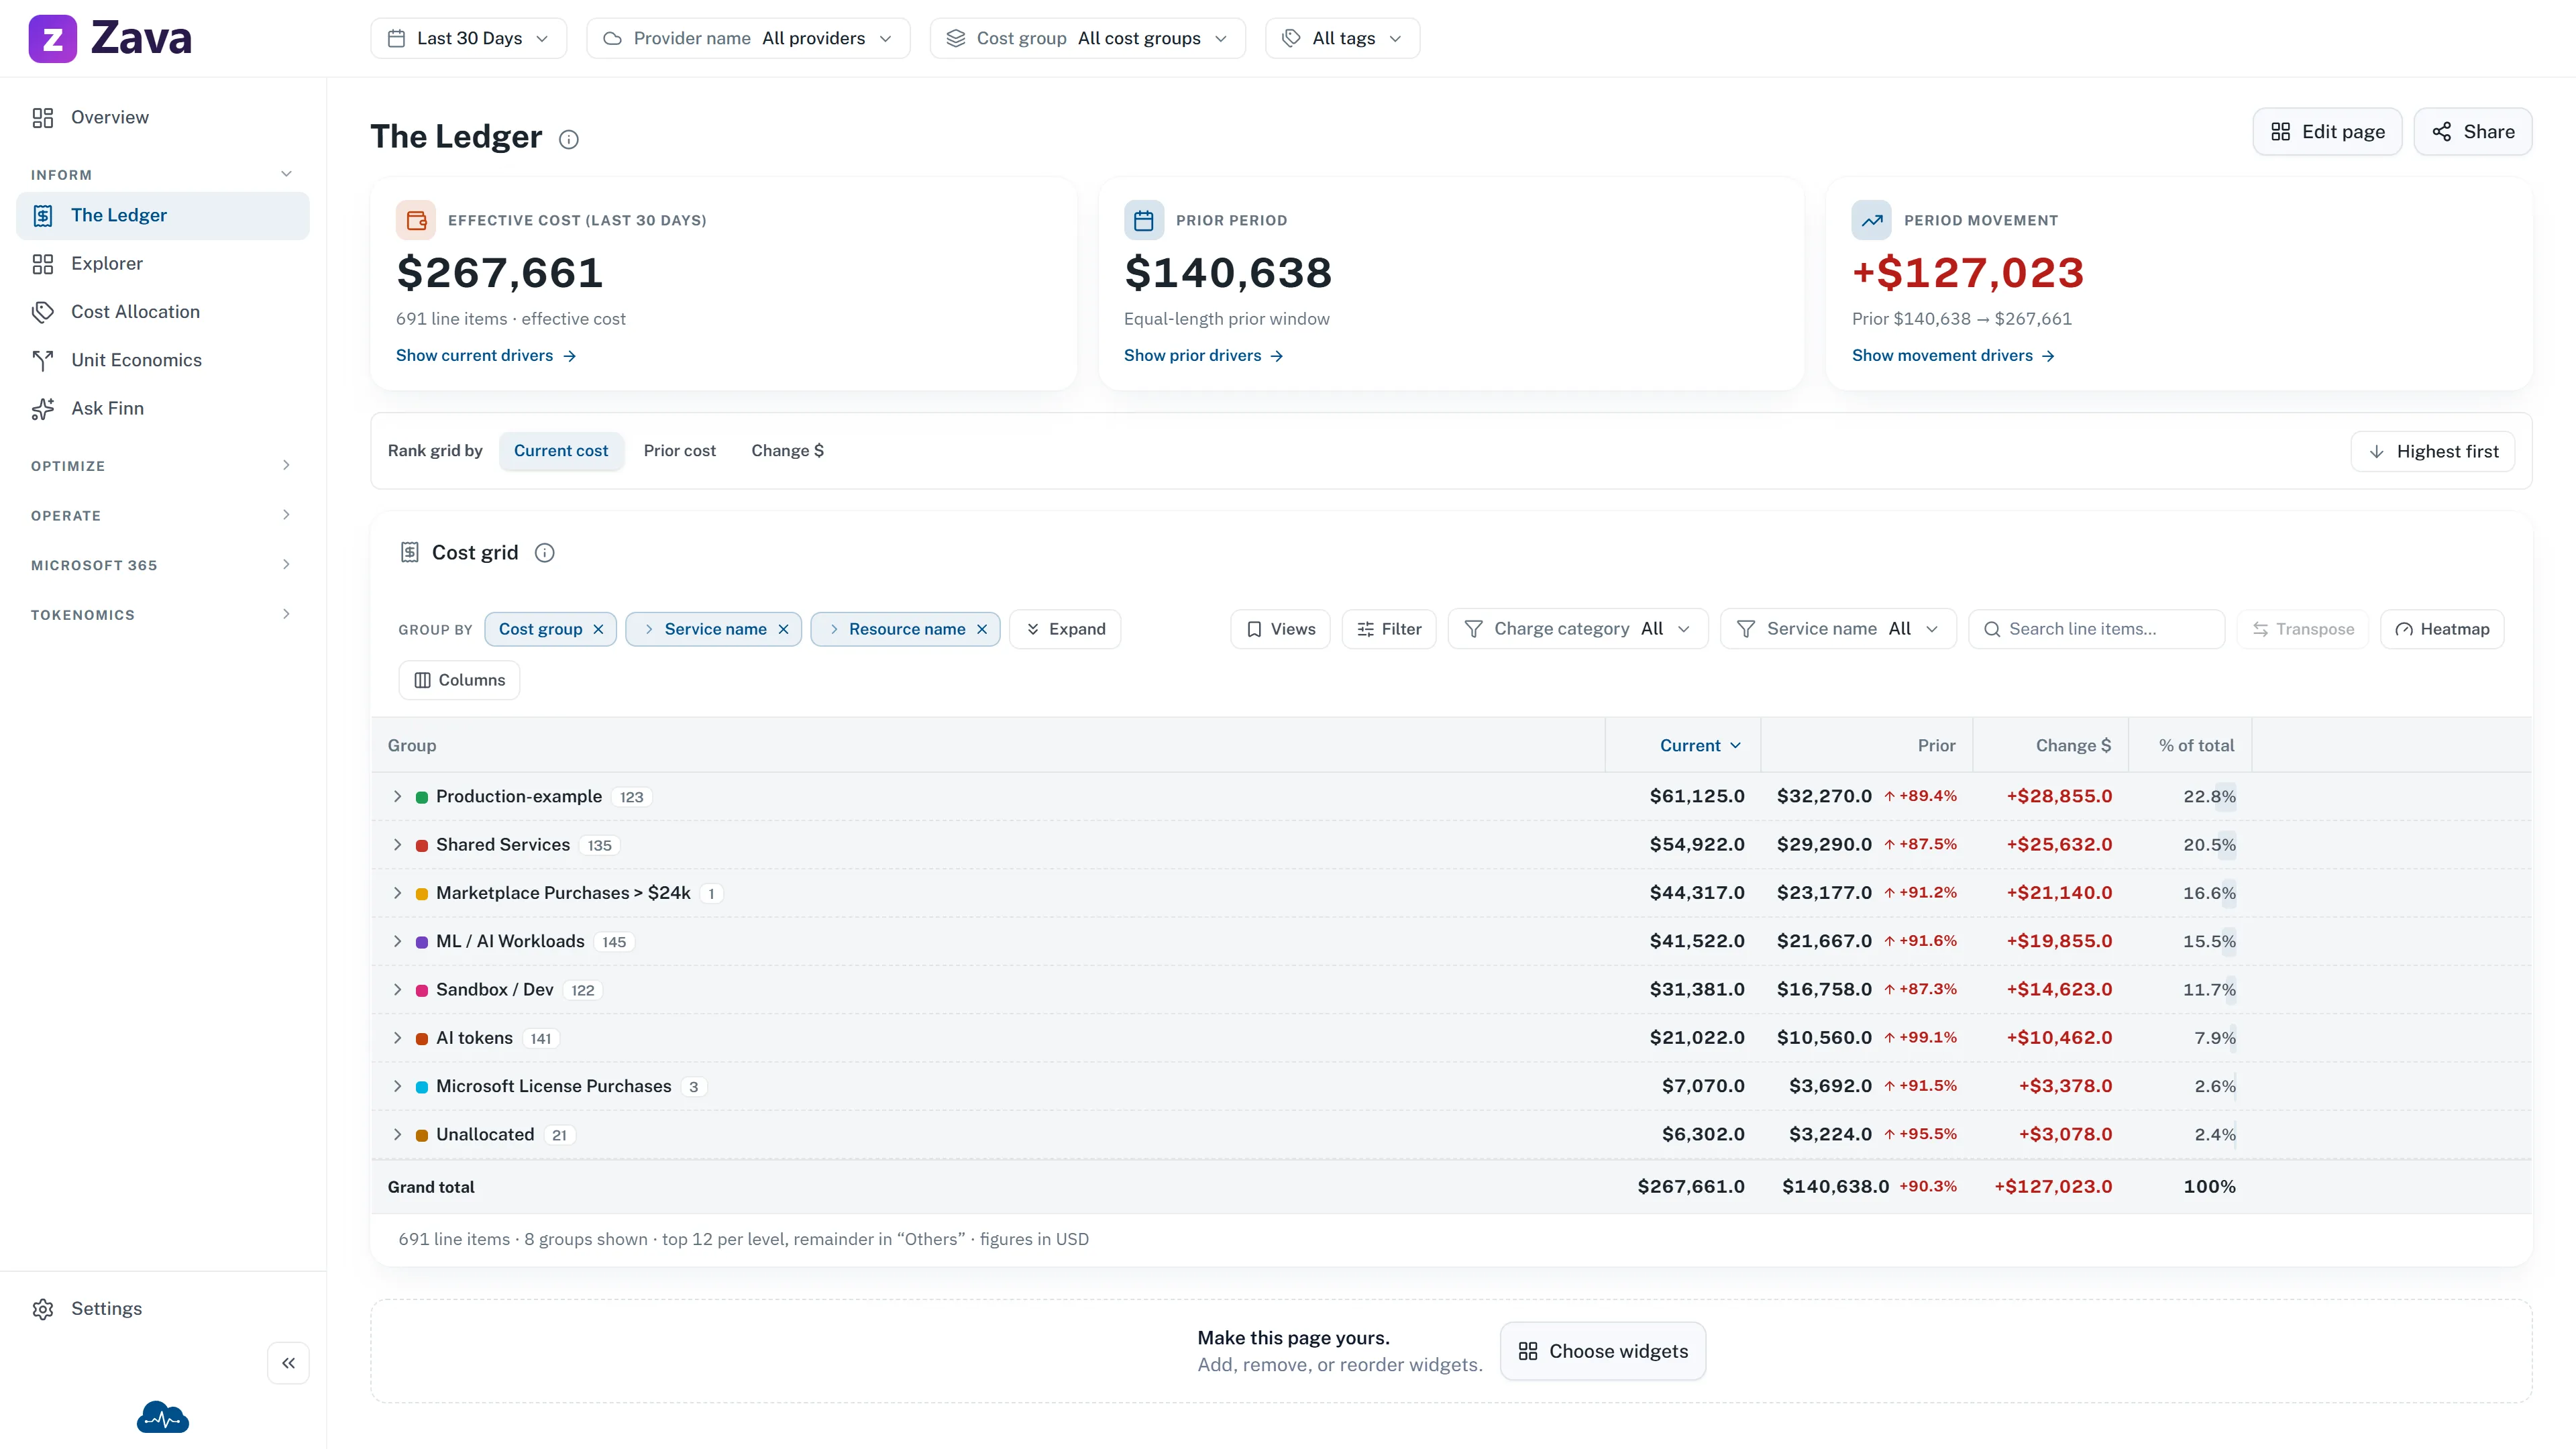Toggle the Highest first sort order
The height and width of the screenshot is (1449, 2576).
tap(2433, 452)
